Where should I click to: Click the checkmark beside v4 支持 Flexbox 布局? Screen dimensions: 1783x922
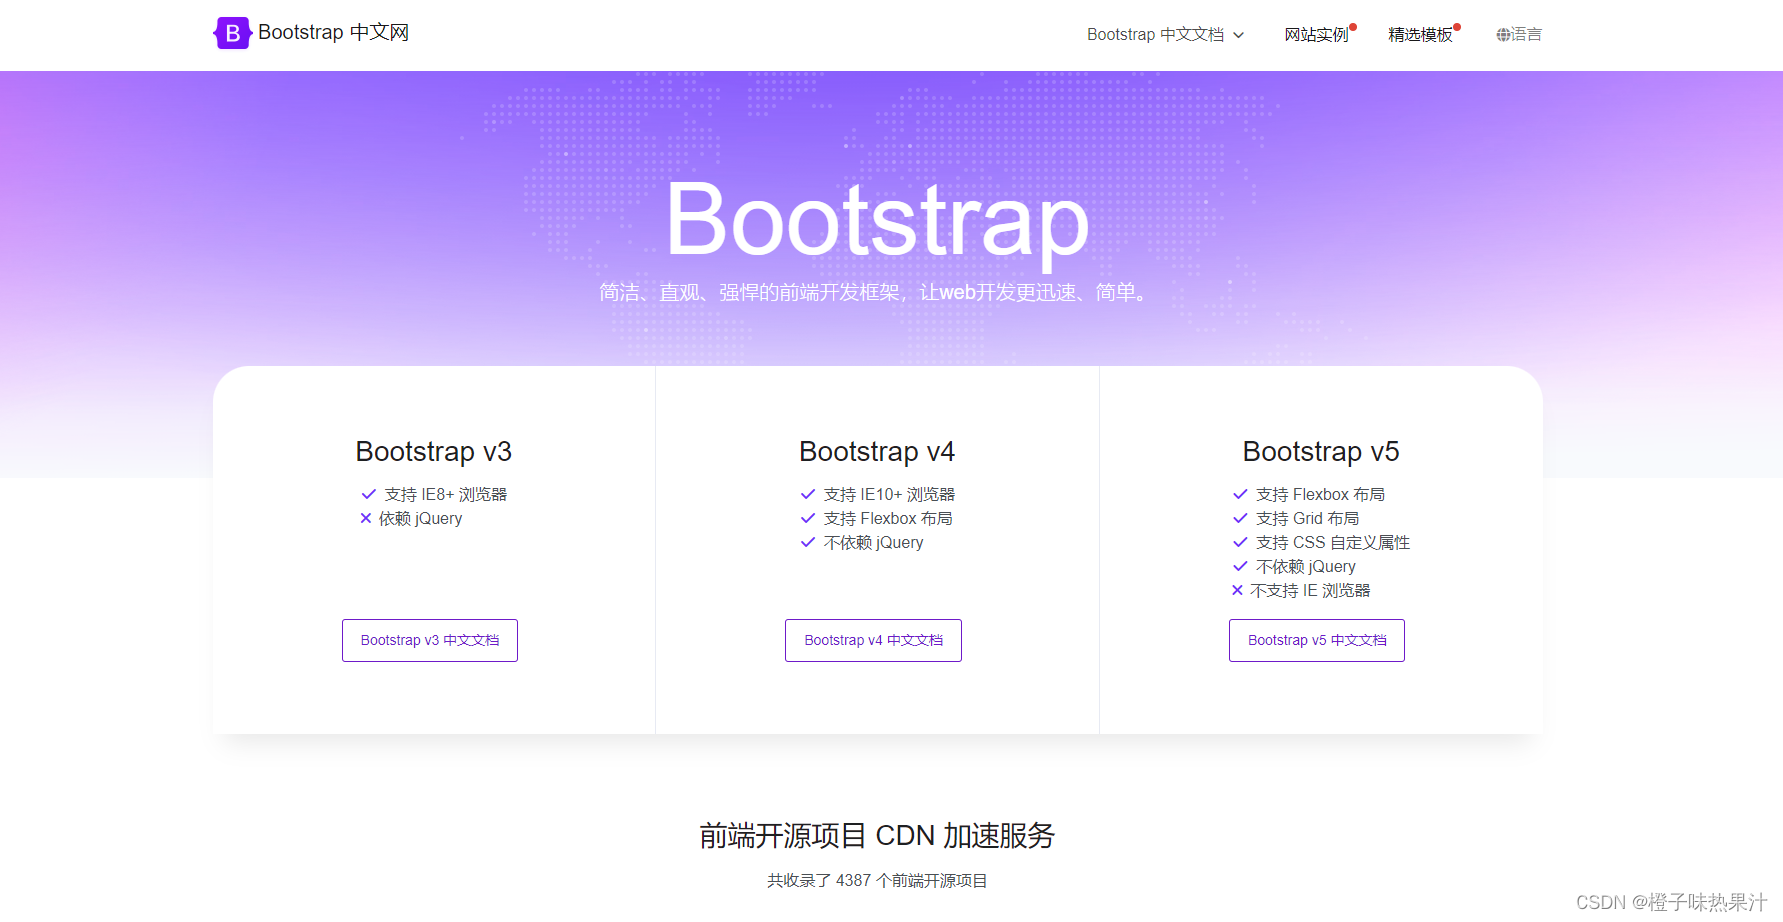point(808,518)
